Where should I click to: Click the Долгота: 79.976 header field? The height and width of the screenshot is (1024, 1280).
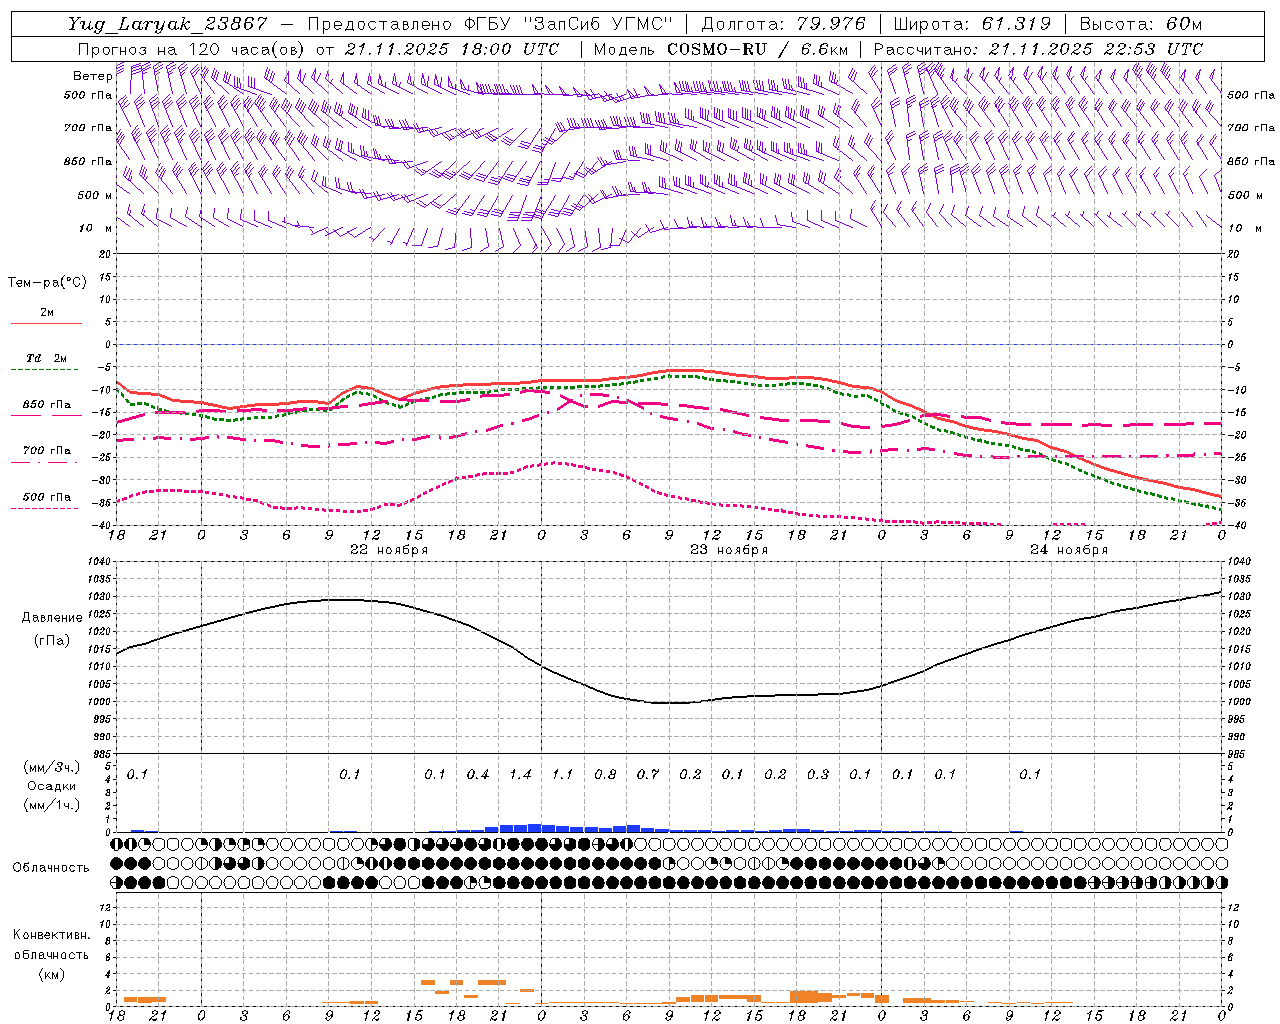[783, 24]
